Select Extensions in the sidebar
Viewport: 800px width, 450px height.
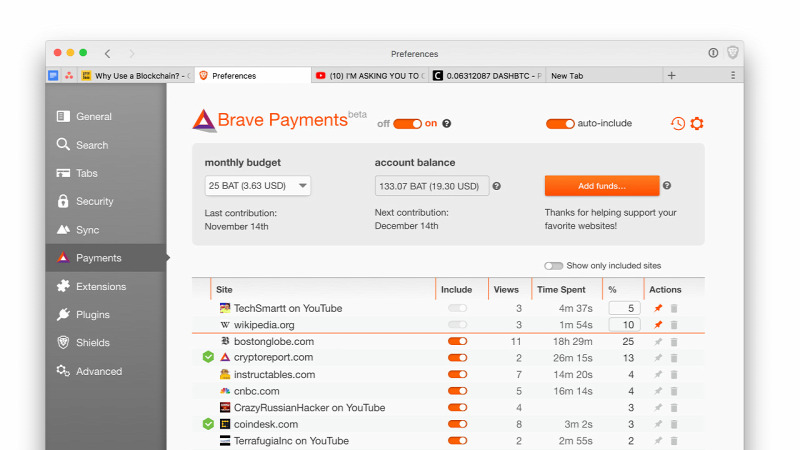point(91,286)
